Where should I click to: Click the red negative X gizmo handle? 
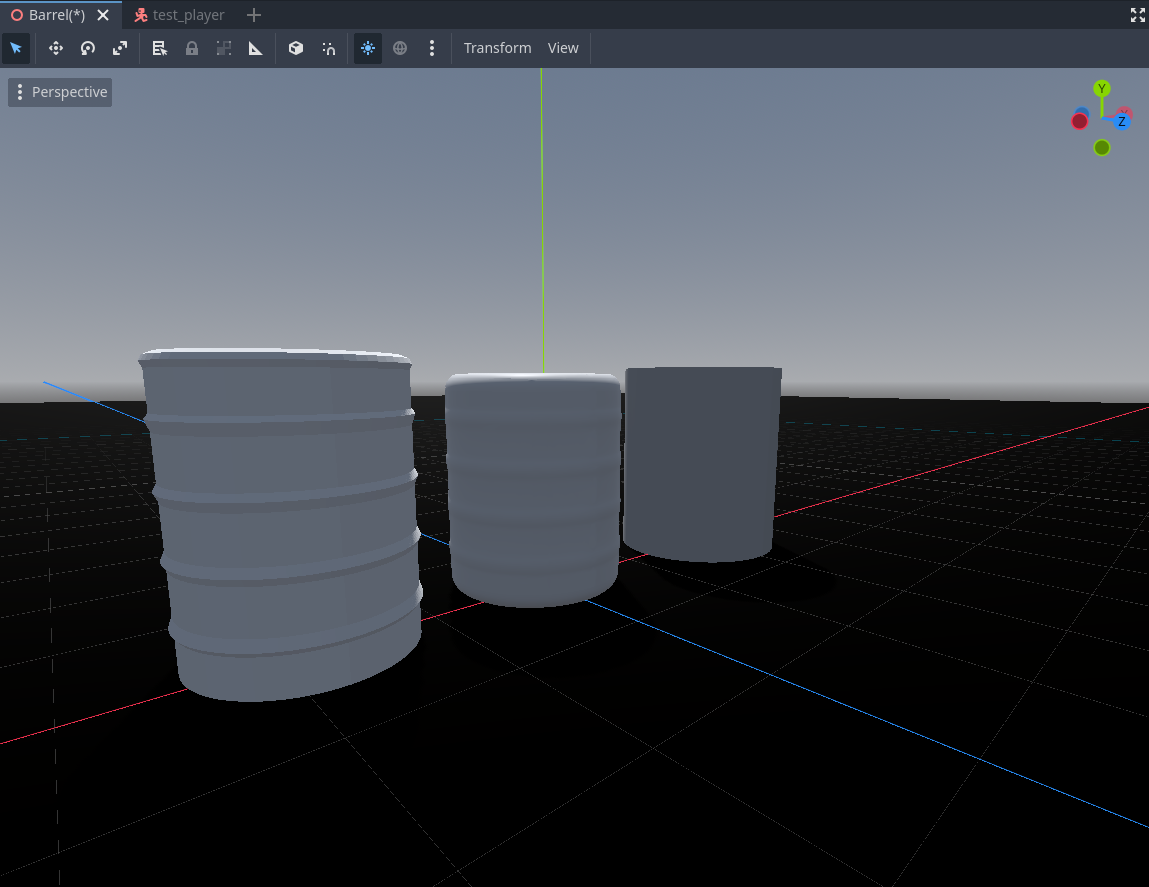coord(1079,122)
